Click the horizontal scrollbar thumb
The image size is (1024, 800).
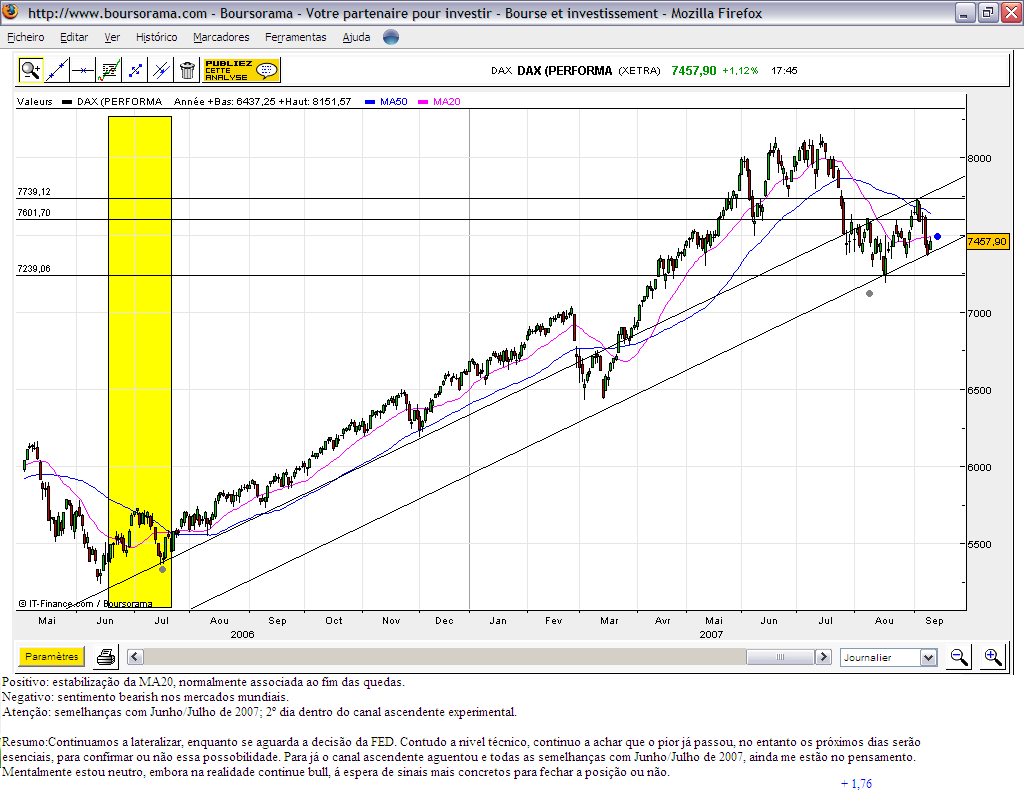[780, 657]
